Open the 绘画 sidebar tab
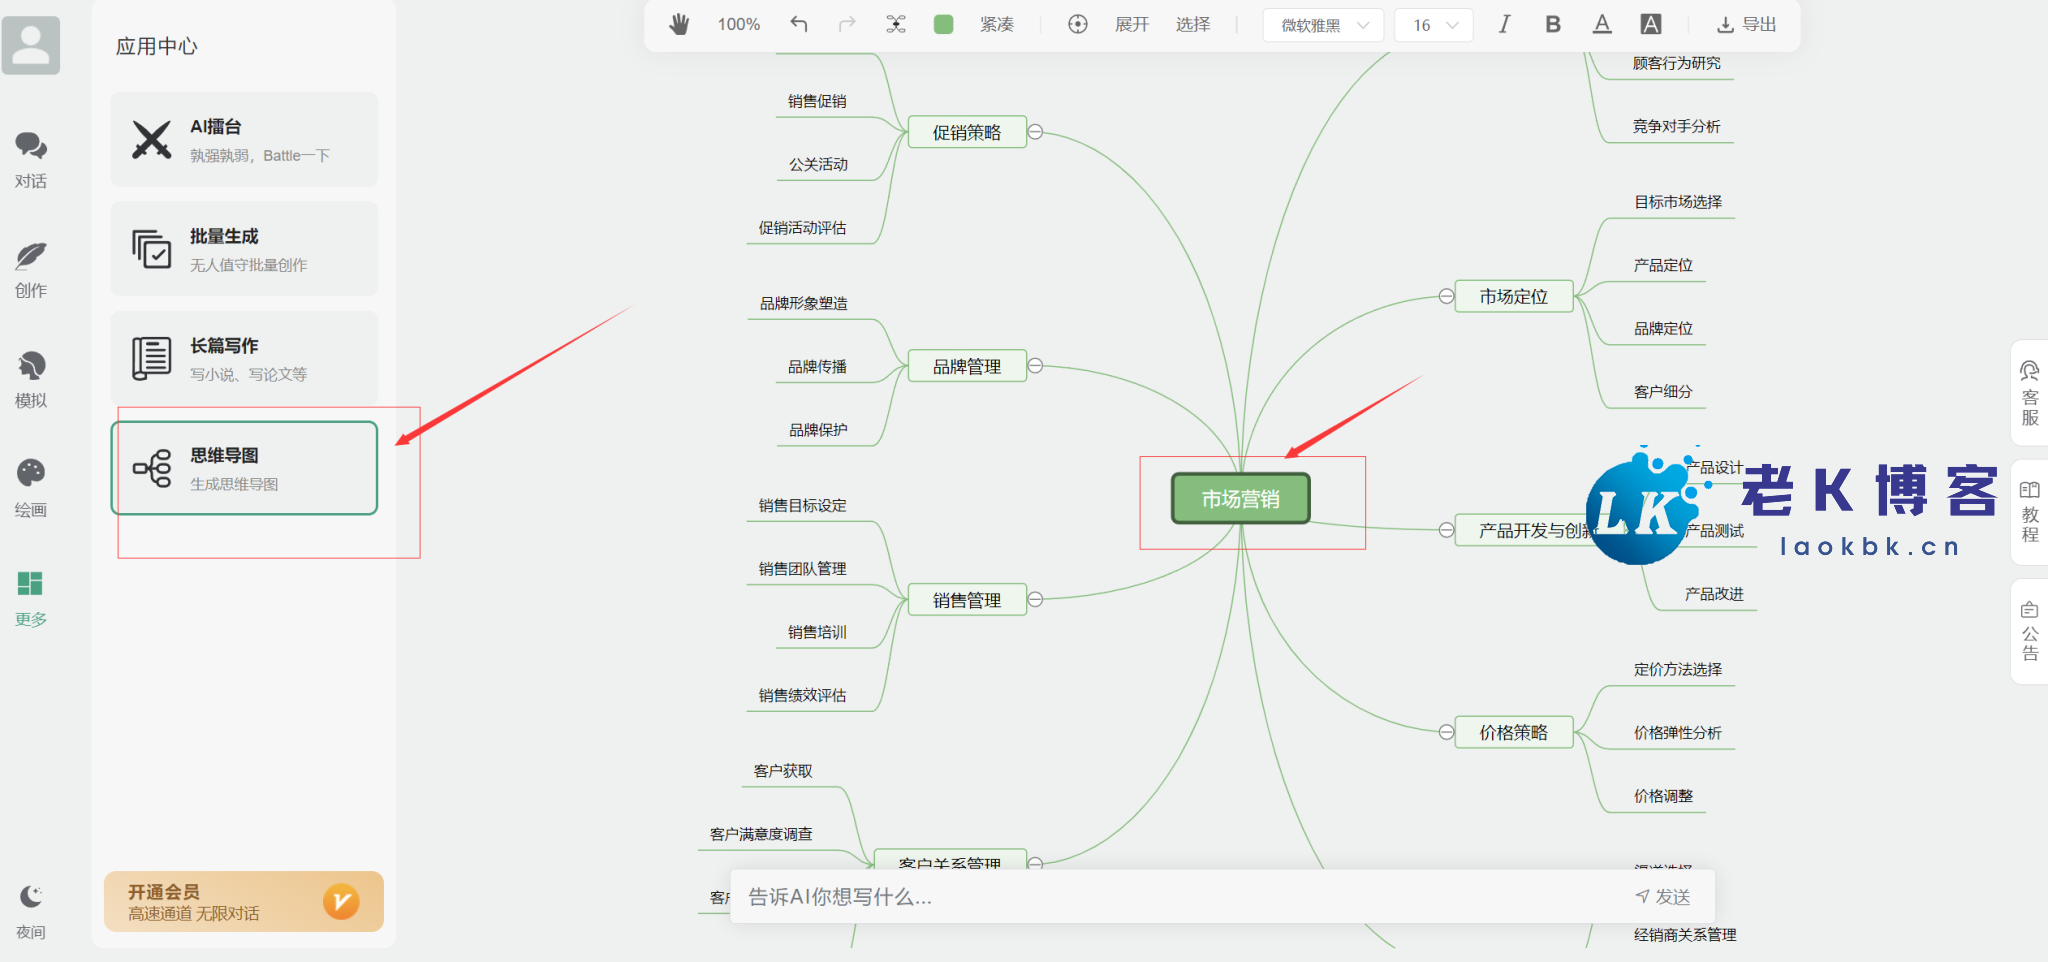This screenshot has width=2048, height=962. (30, 487)
